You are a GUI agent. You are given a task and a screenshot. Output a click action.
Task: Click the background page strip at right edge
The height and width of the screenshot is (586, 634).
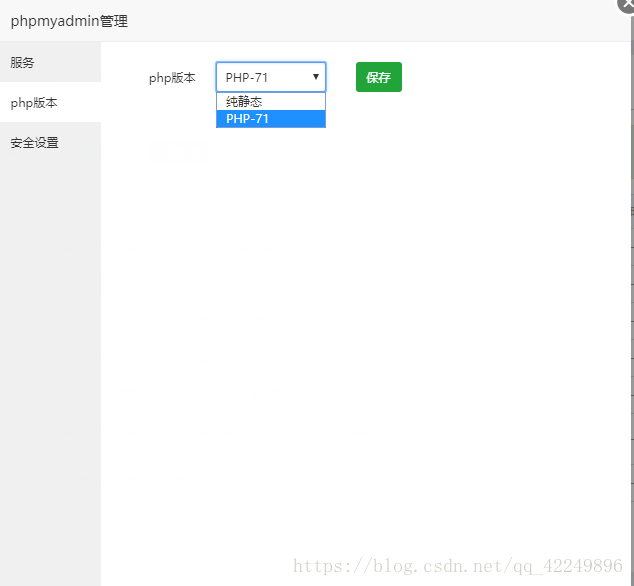631,300
